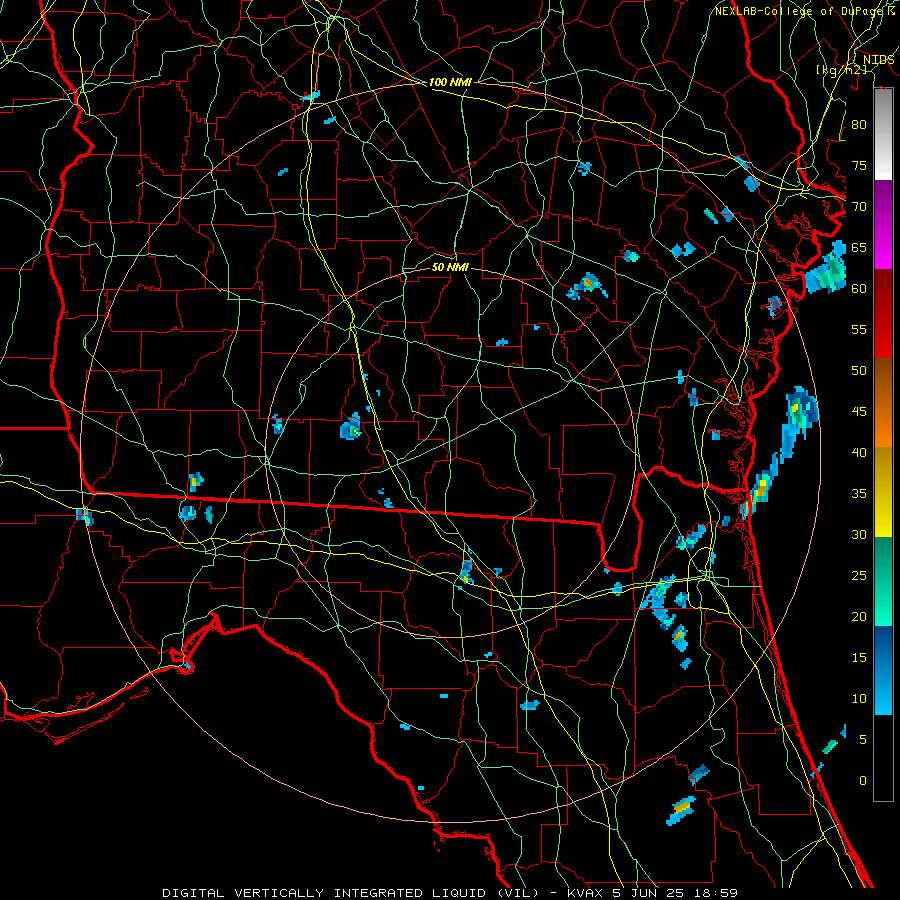Click the 45 value on the color scale
This screenshot has width=900, height=900.
coord(859,412)
